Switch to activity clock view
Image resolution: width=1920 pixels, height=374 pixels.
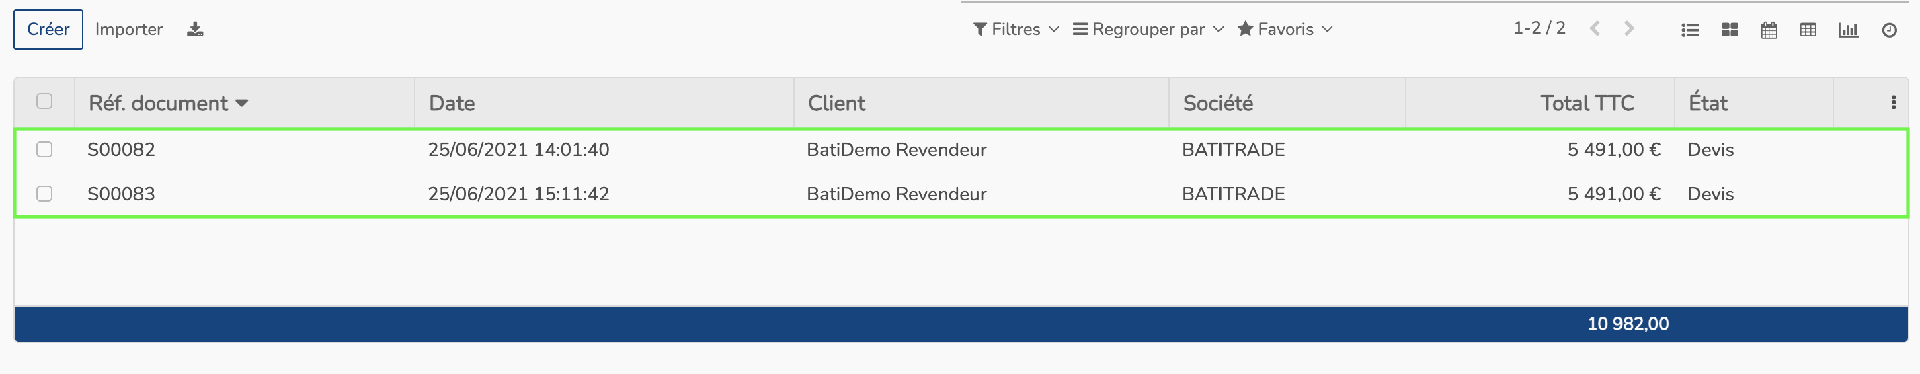pos(1889,30)
